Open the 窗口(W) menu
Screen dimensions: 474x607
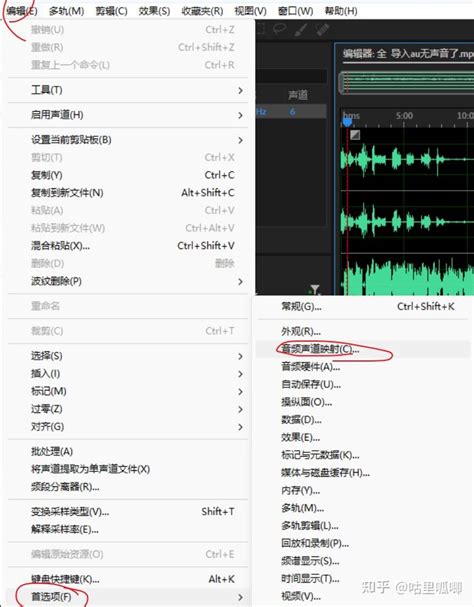(x=295, y=11)
